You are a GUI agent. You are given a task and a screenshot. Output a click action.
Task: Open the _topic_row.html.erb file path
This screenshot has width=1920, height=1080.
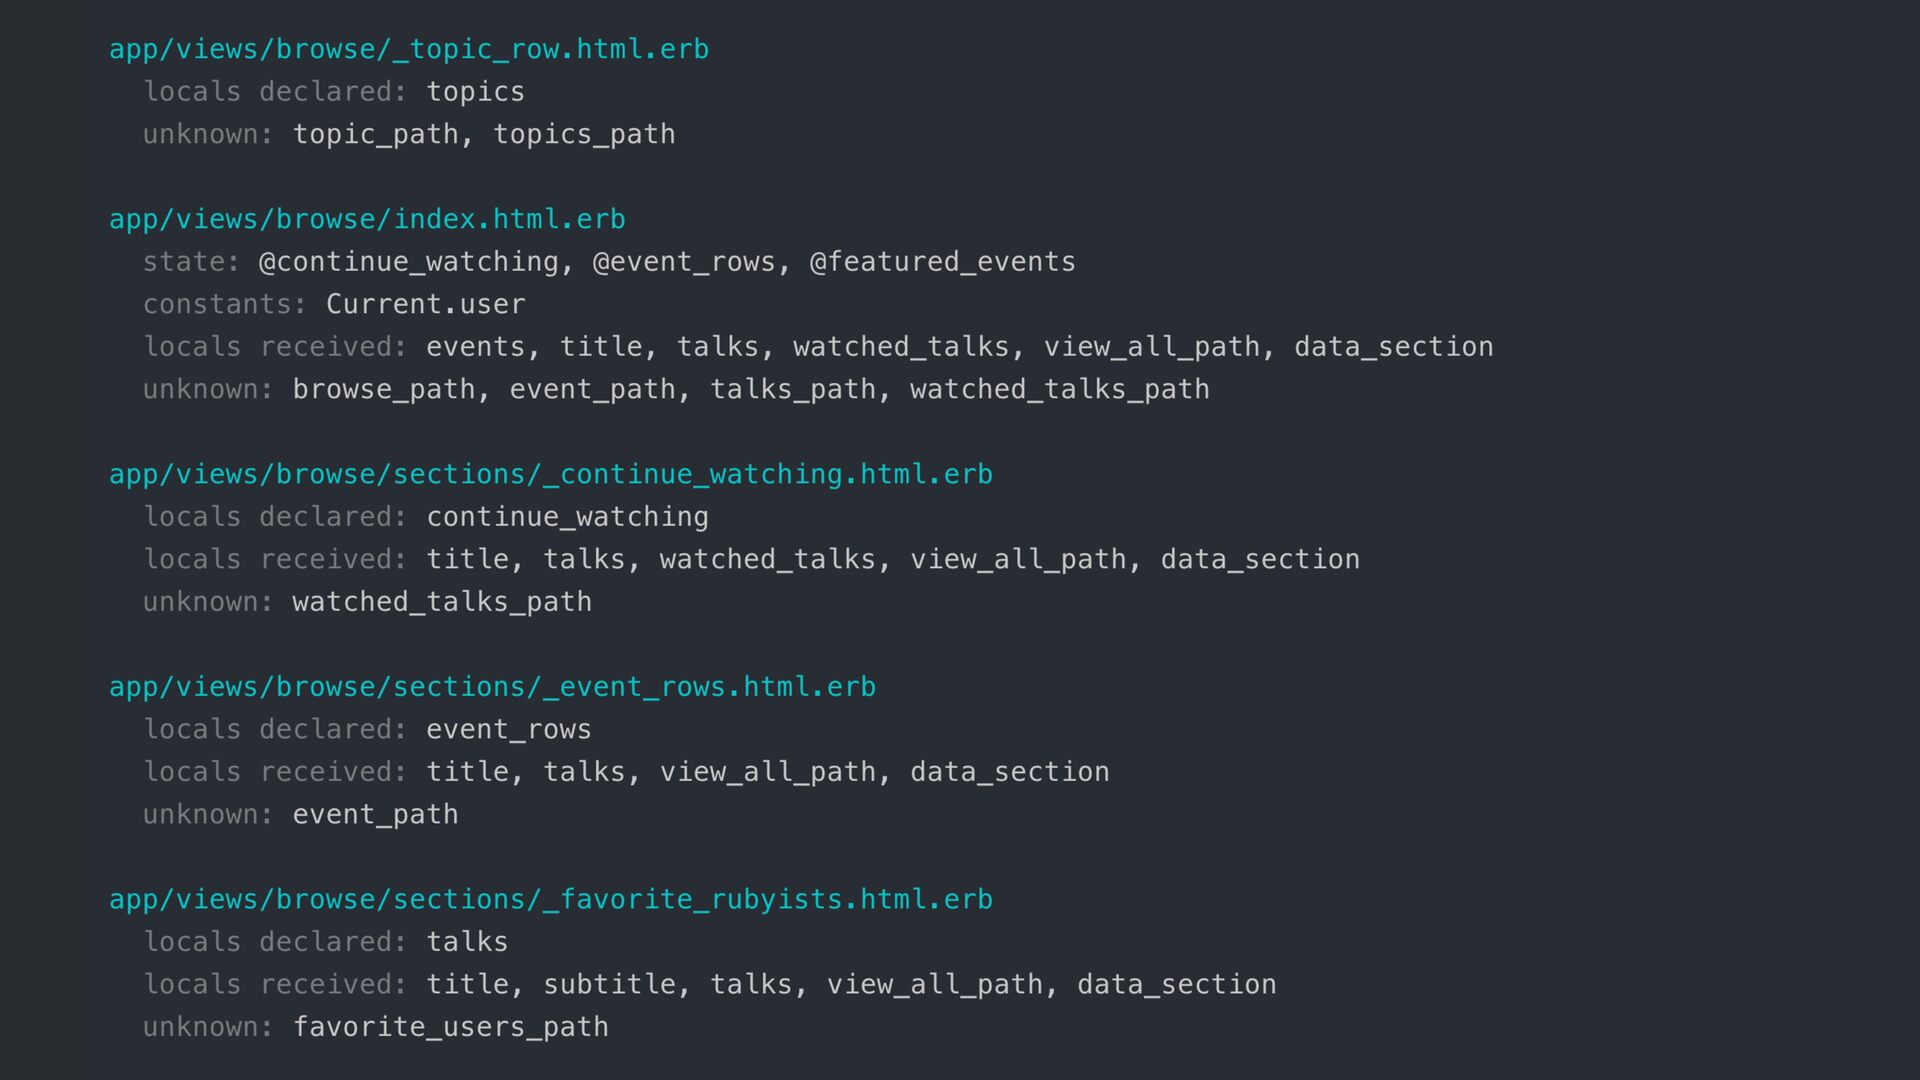(x=408, y=49)
